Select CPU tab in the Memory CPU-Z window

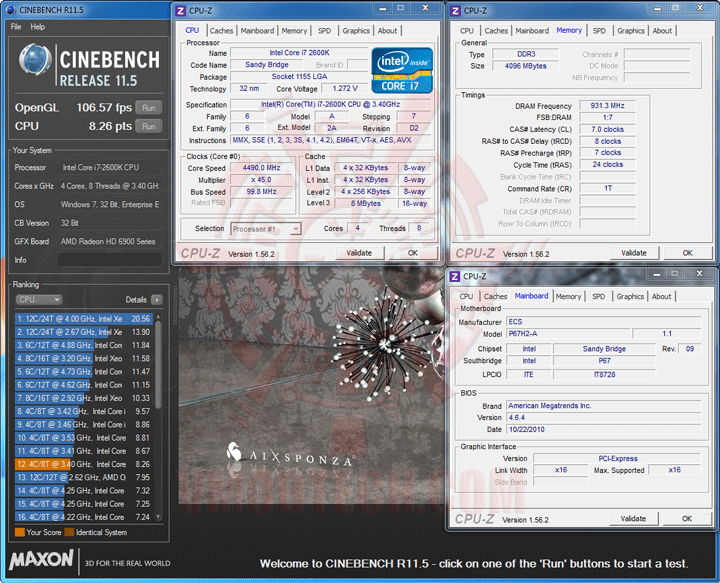point(467,31)
